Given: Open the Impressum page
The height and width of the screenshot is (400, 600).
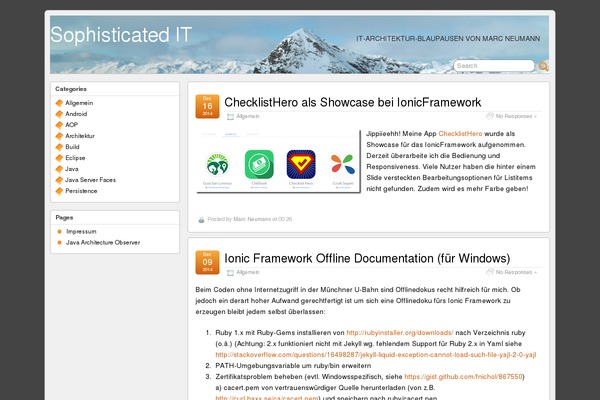Looking at the screenshot, I should pos(81,232).
